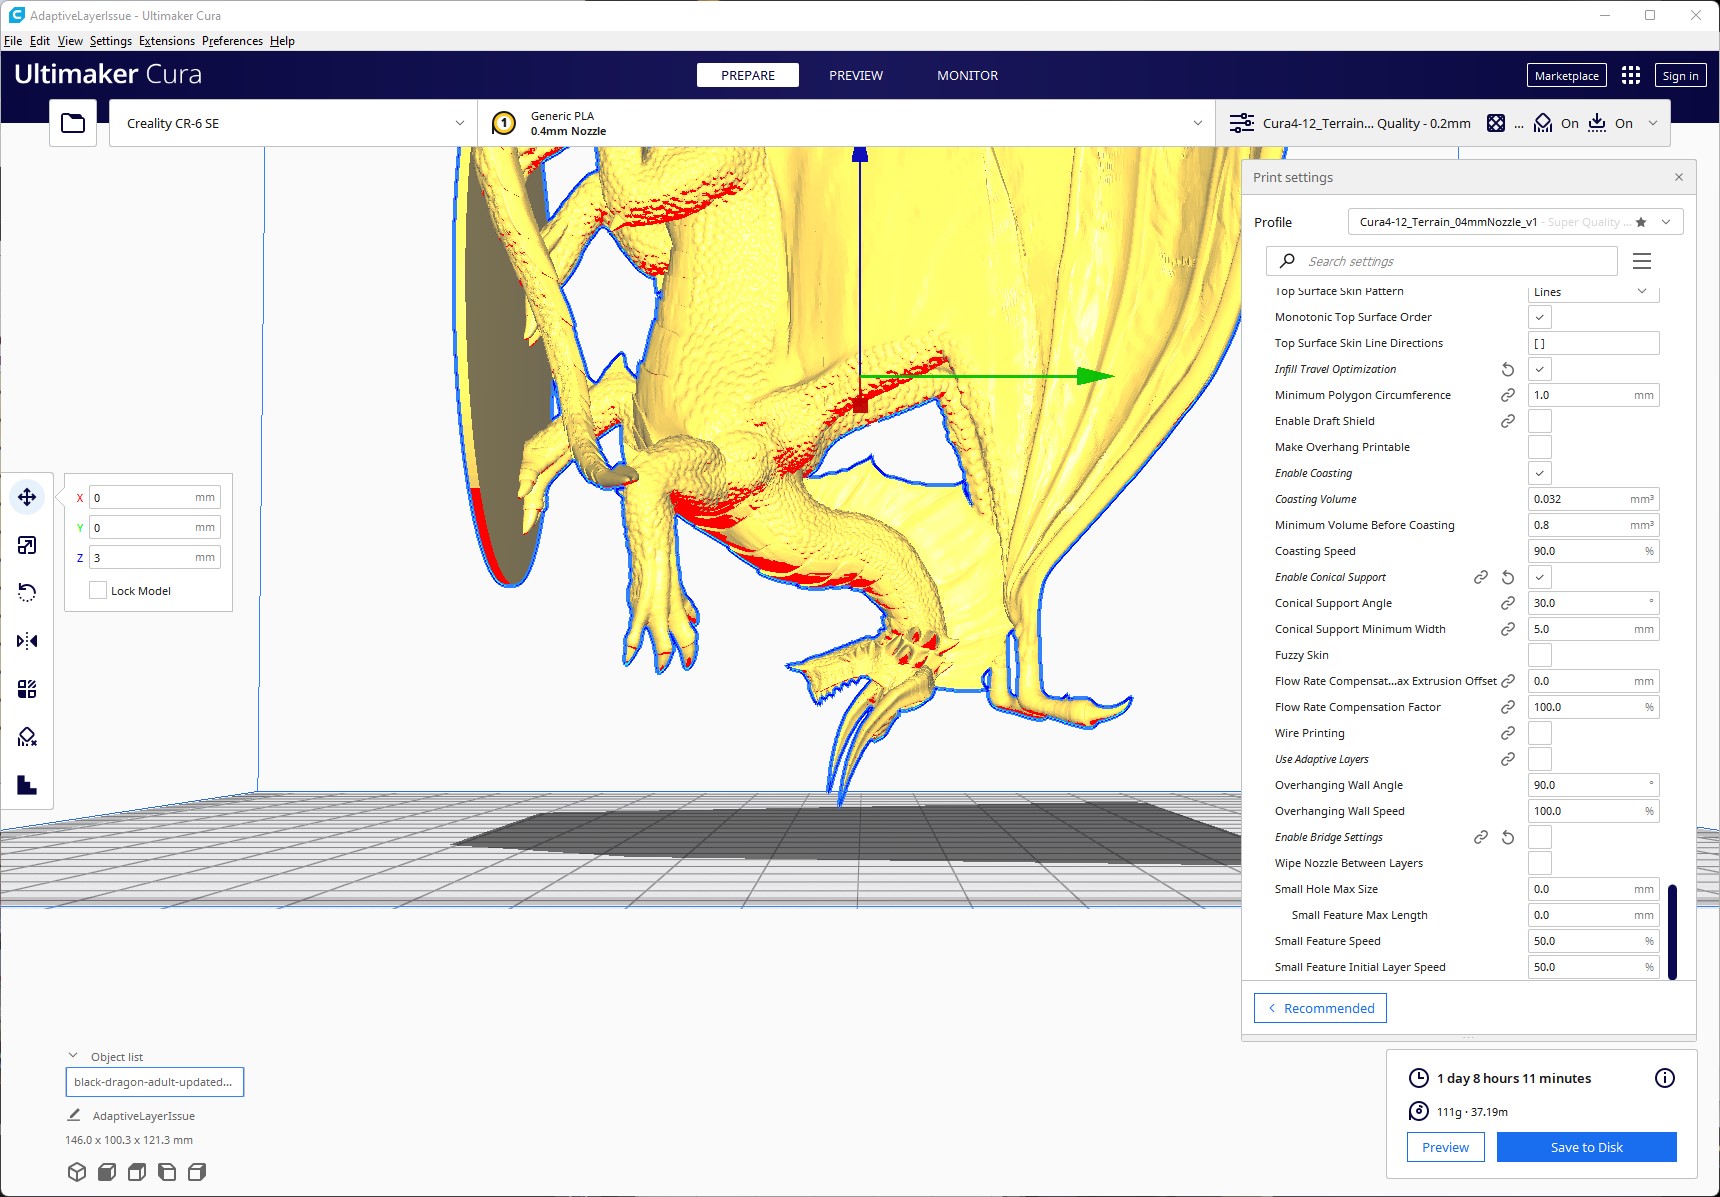Switch to the PREVIEW stage
1720x1197 pixels.
coord(856,75)
